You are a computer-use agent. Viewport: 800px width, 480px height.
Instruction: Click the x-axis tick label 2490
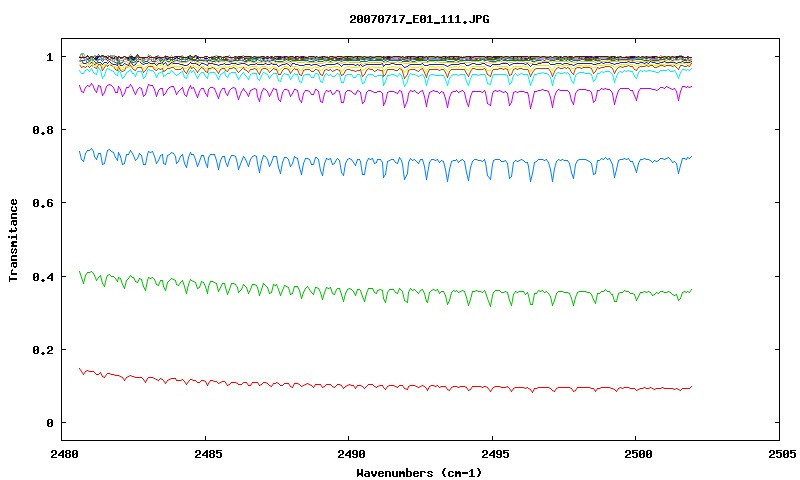coord(352,453)
